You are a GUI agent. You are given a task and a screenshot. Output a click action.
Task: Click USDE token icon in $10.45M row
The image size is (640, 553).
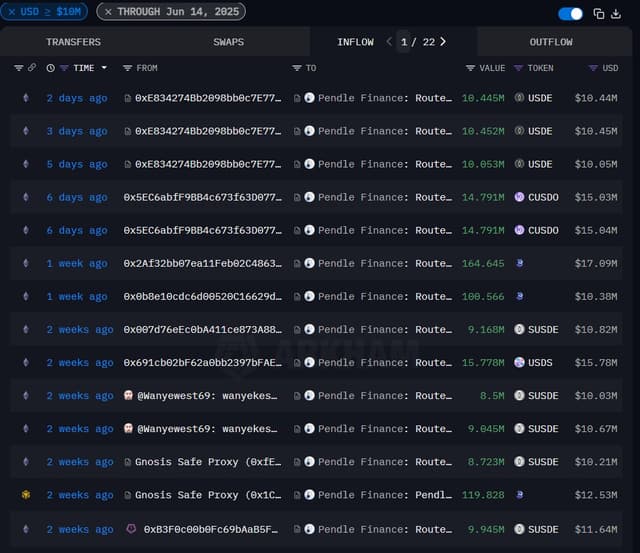coord(519,131)
